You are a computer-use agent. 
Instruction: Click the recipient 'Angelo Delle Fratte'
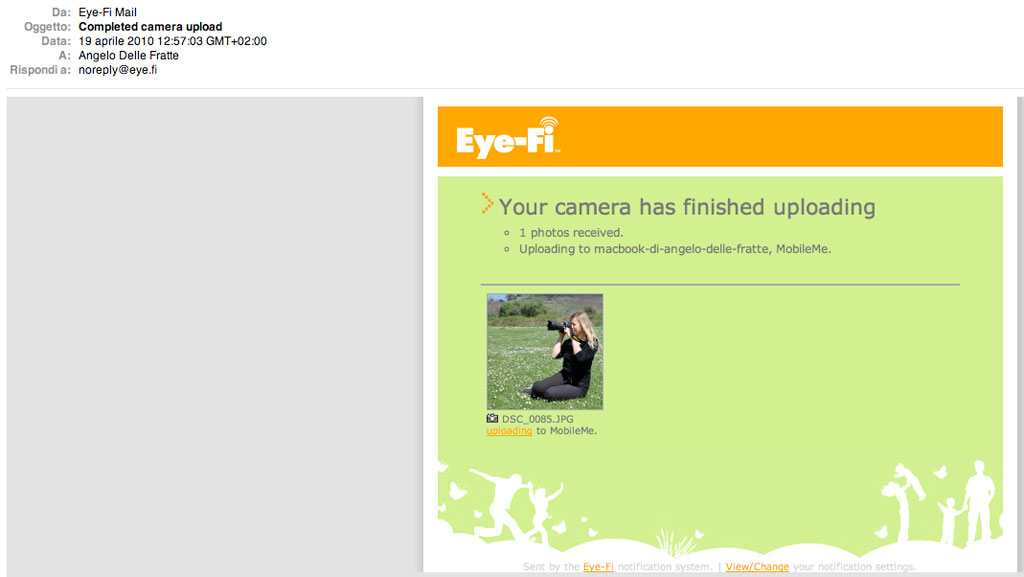129,55
